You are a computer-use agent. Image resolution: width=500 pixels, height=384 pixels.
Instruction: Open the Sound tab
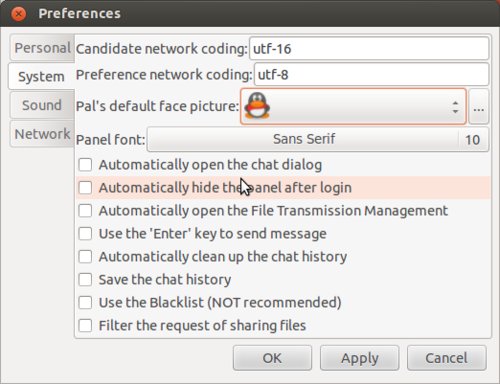click(x=42, y=105)
